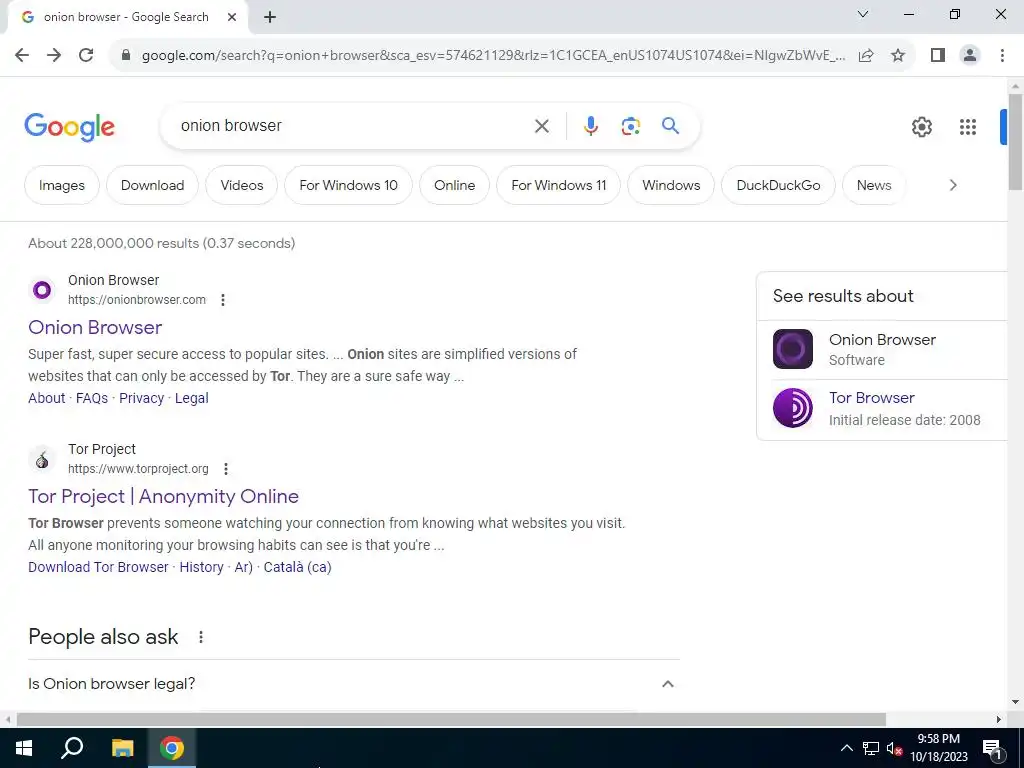The height and width of the screenshot is (768, 1024).
Task: Open the notification center icon
Action: click(991, 748)
